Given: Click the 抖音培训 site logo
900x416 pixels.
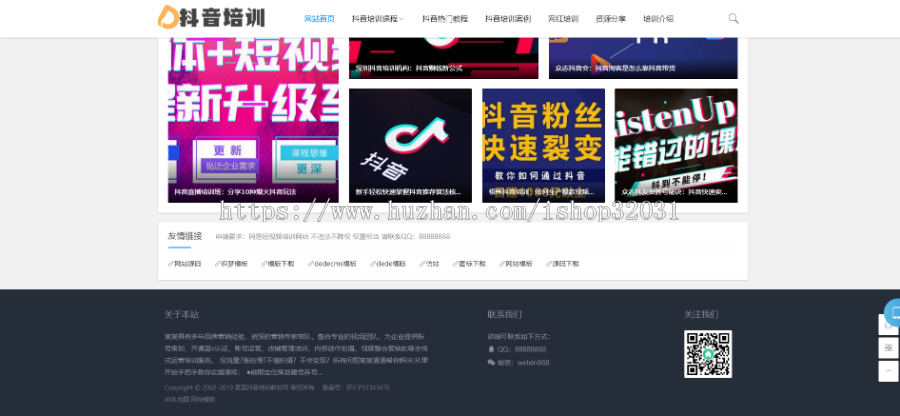Looking at the screenshot, I should (211, 17).
